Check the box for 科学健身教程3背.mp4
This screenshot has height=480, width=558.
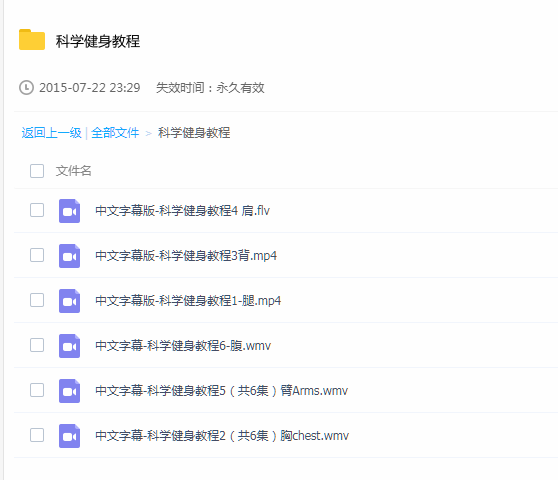tap(37, 255)
